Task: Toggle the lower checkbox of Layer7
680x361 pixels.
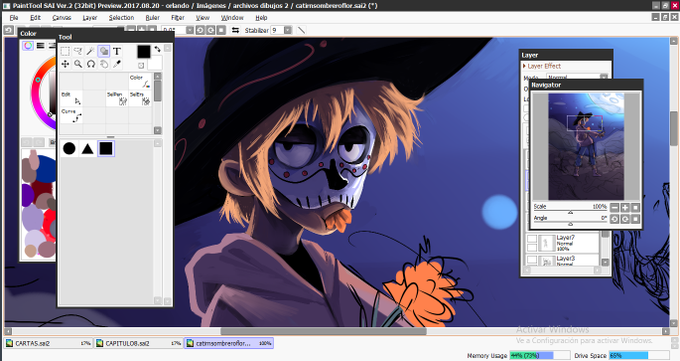Action: click(x=532, y=248)
